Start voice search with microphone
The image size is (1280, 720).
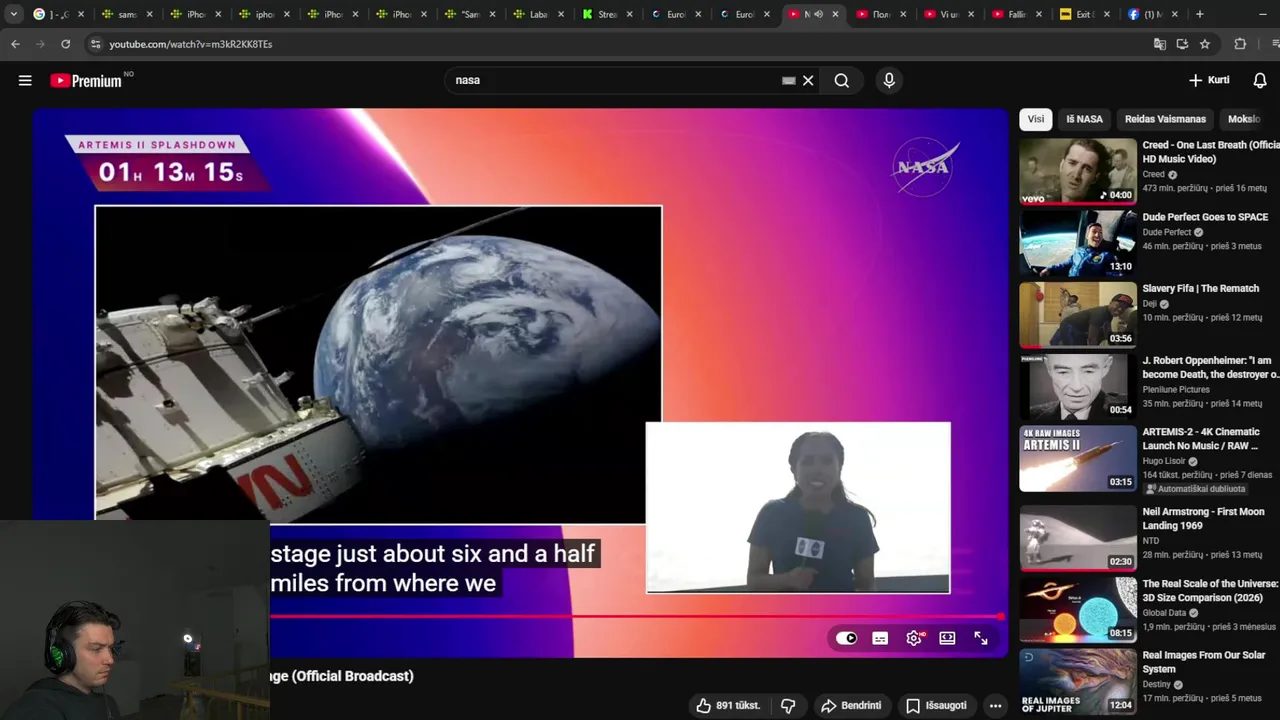pos(889,80)
